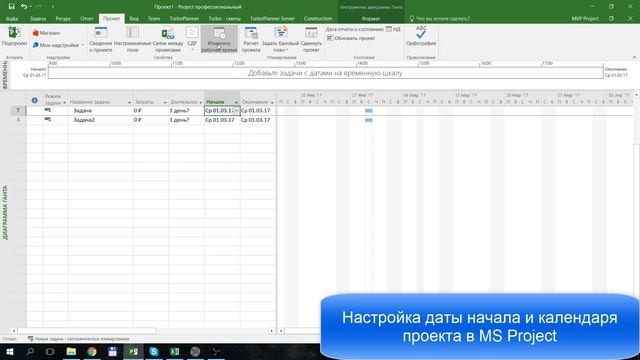Click the Gantt chart left scroll arrow
640x360 pixels.
[x=281, y=331]
